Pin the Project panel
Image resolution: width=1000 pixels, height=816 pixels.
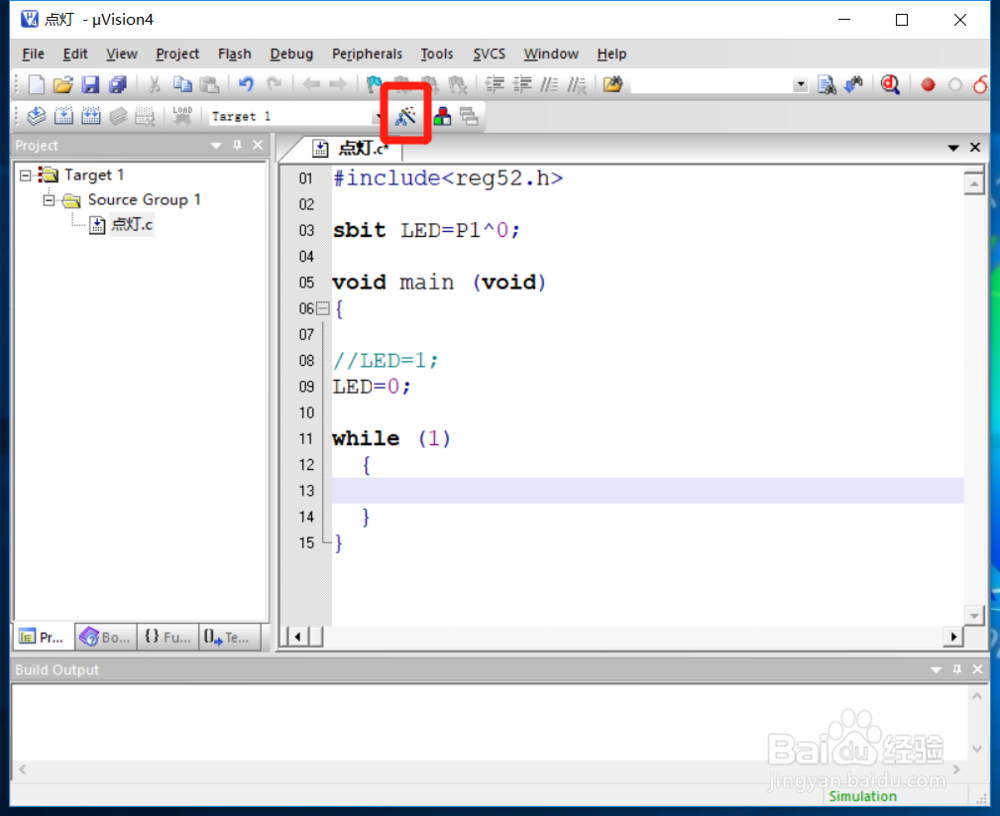tap(237, 145)
